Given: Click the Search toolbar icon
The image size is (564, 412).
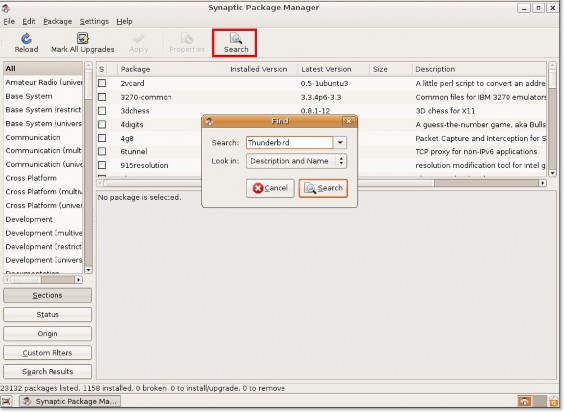Looking at the screenshot, I should 236,38.
